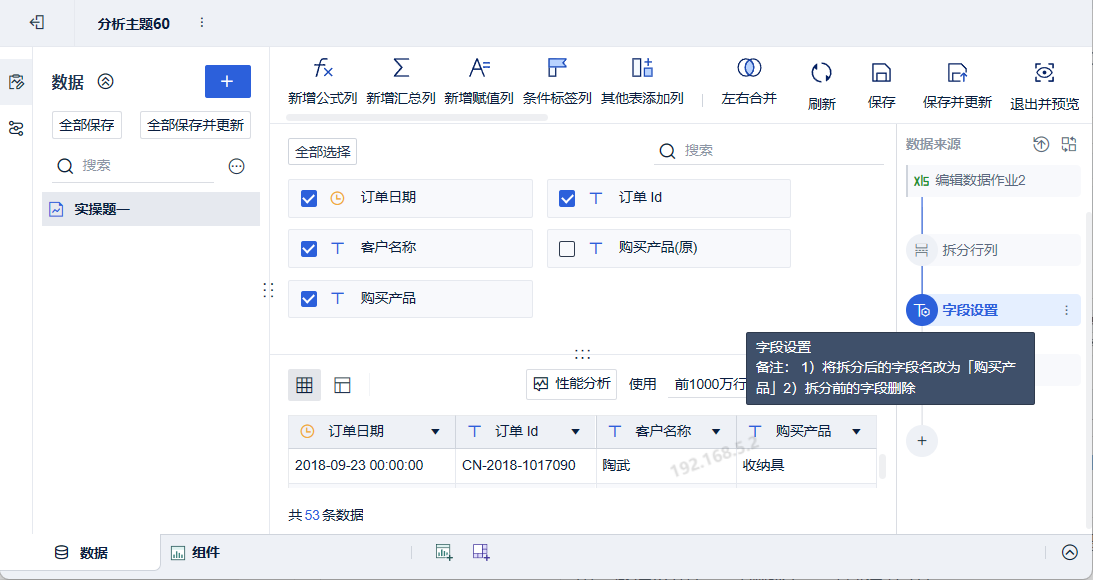Click the 分析主题60 title
This screenshot has height=580, width=1093.
point(134,24)
